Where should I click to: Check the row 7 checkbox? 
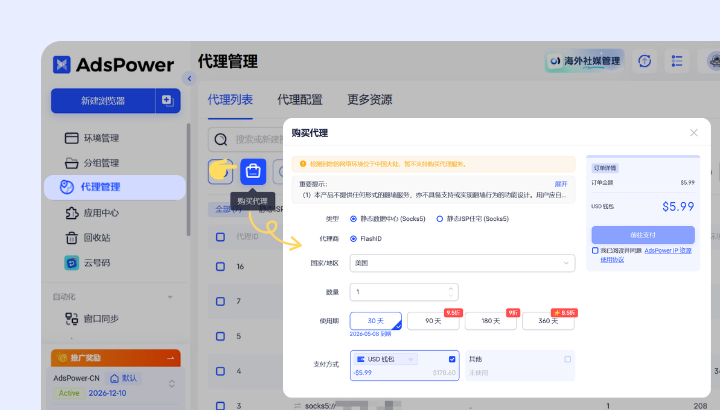(220, 301)
